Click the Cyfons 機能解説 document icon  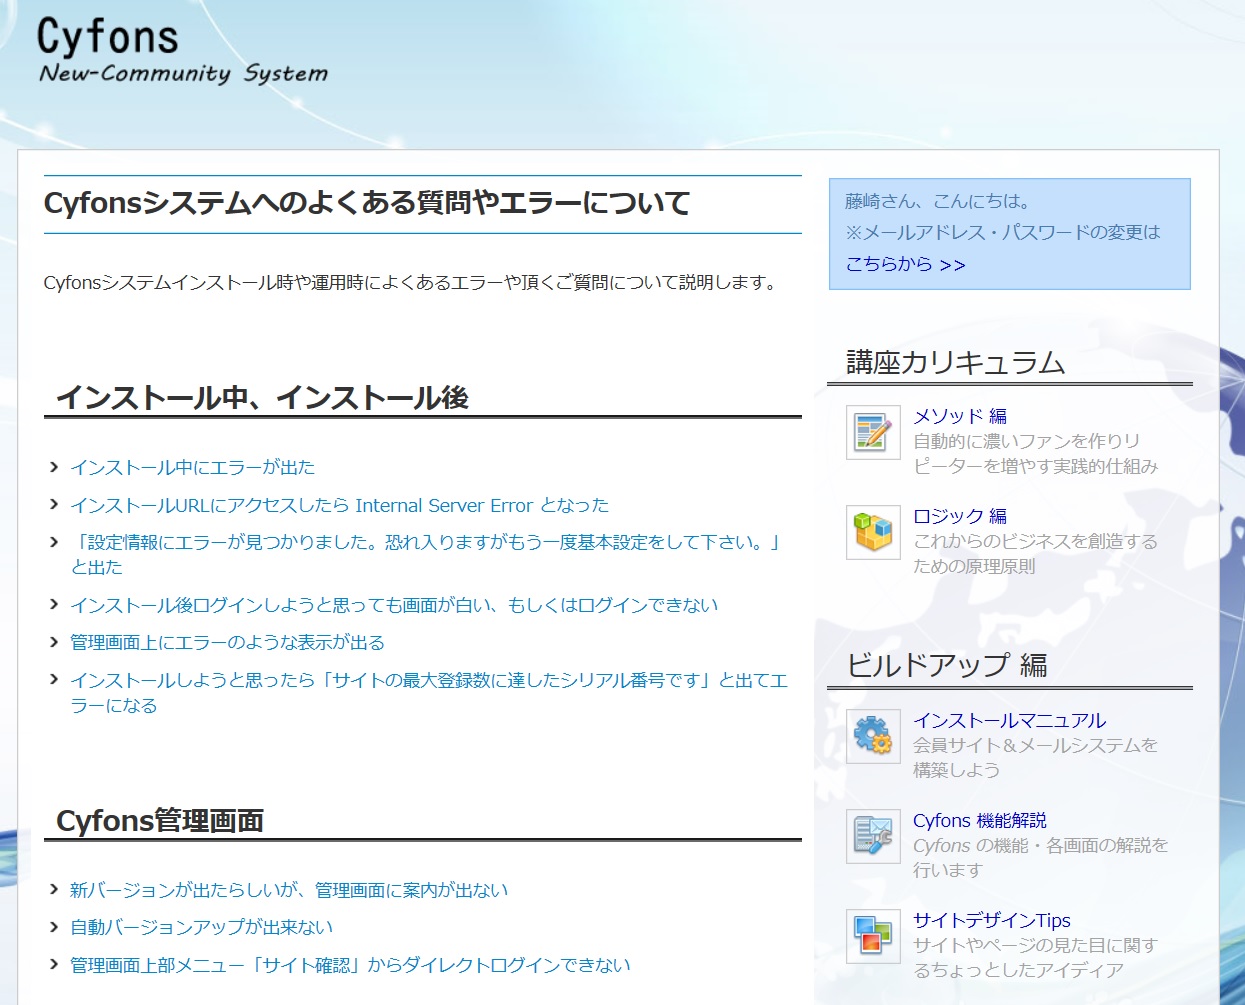click(872, 837)
